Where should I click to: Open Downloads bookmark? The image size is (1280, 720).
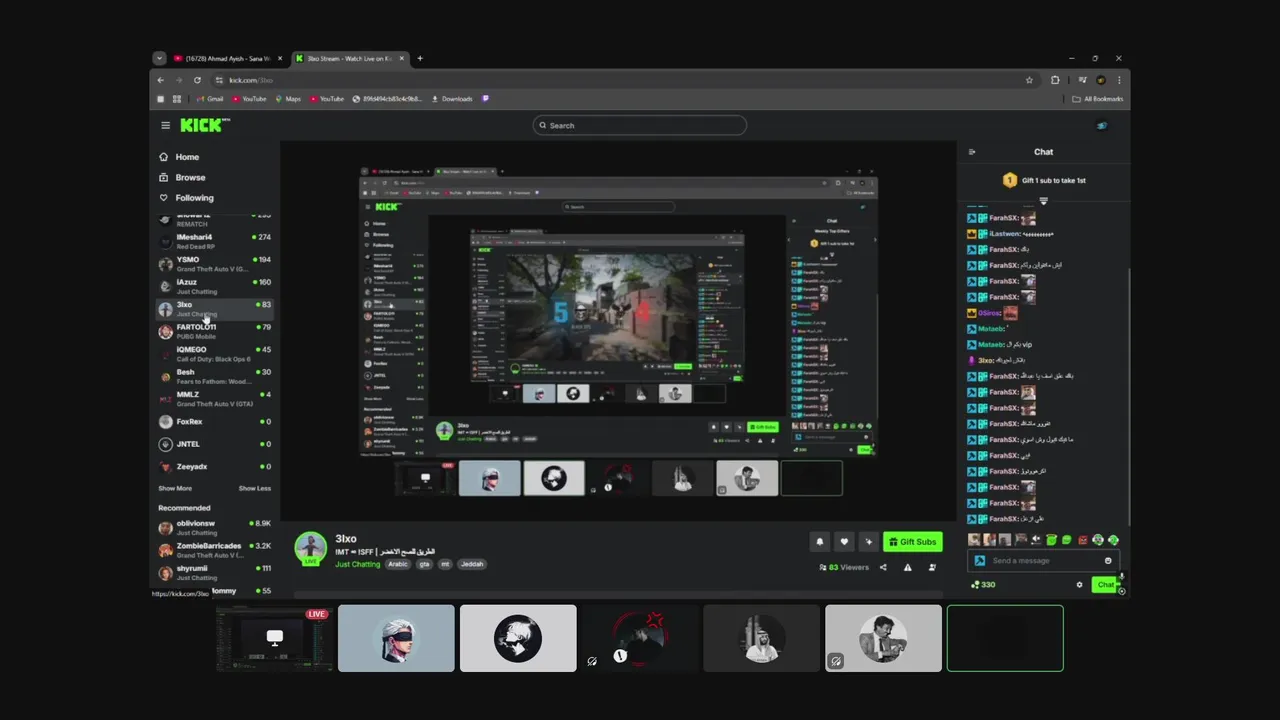click(452, 99)
